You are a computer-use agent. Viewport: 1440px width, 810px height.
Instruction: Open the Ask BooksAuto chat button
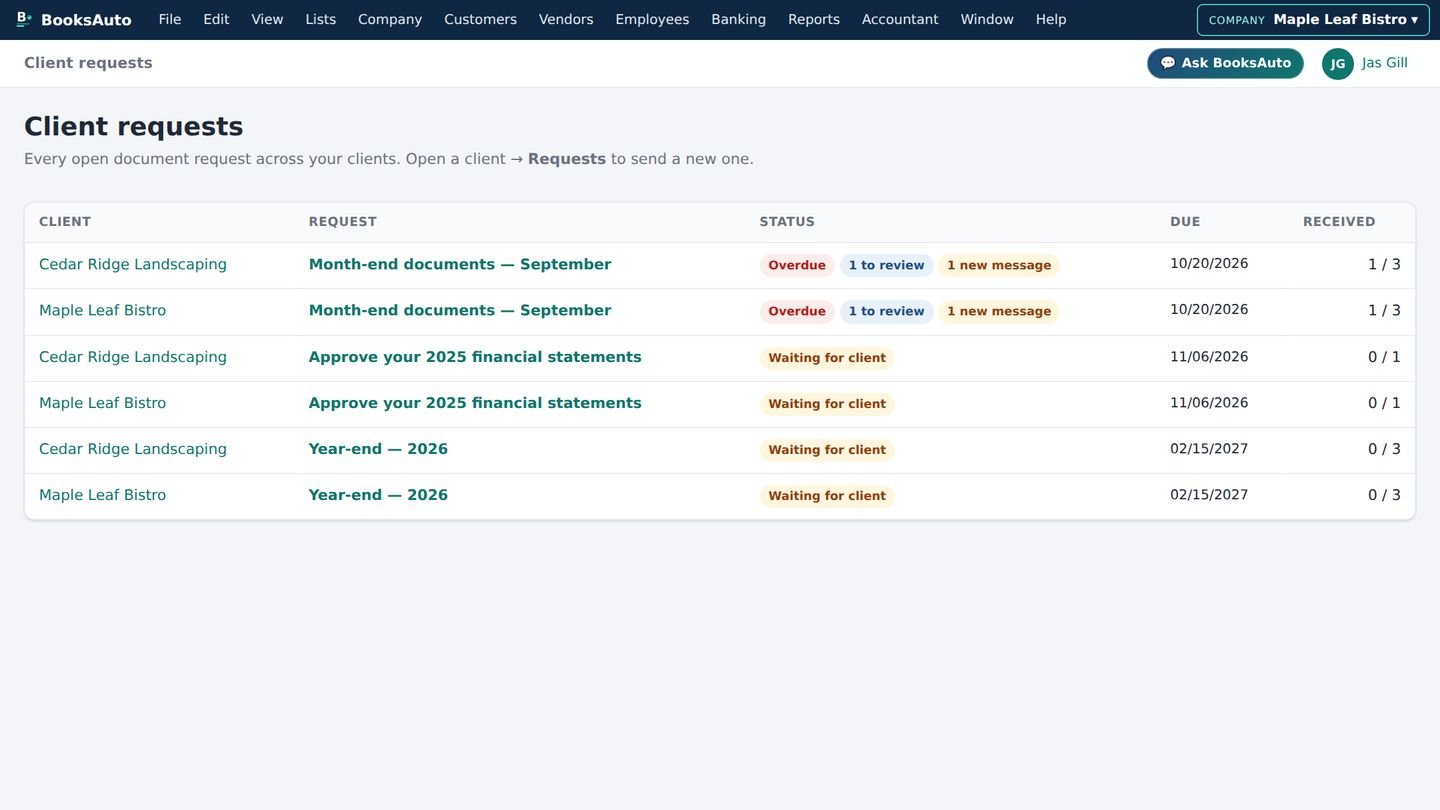click(x=1225, y=63)
